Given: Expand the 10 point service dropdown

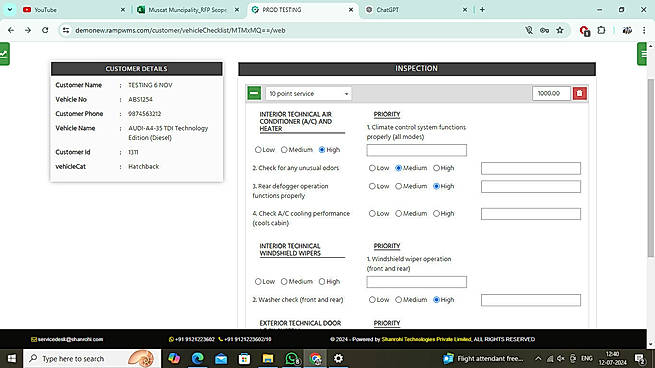Looking at the screenshot, I should (308, 94).
